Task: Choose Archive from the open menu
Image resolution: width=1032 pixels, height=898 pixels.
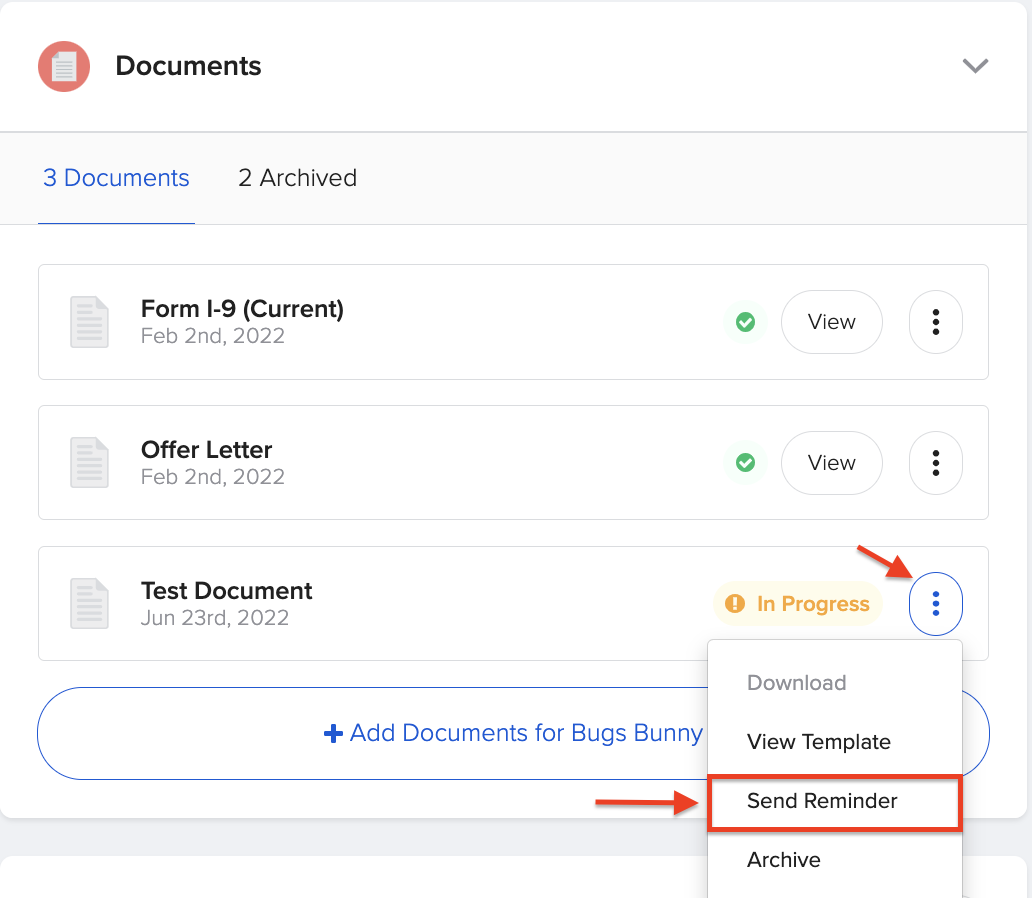Action: 784,860
